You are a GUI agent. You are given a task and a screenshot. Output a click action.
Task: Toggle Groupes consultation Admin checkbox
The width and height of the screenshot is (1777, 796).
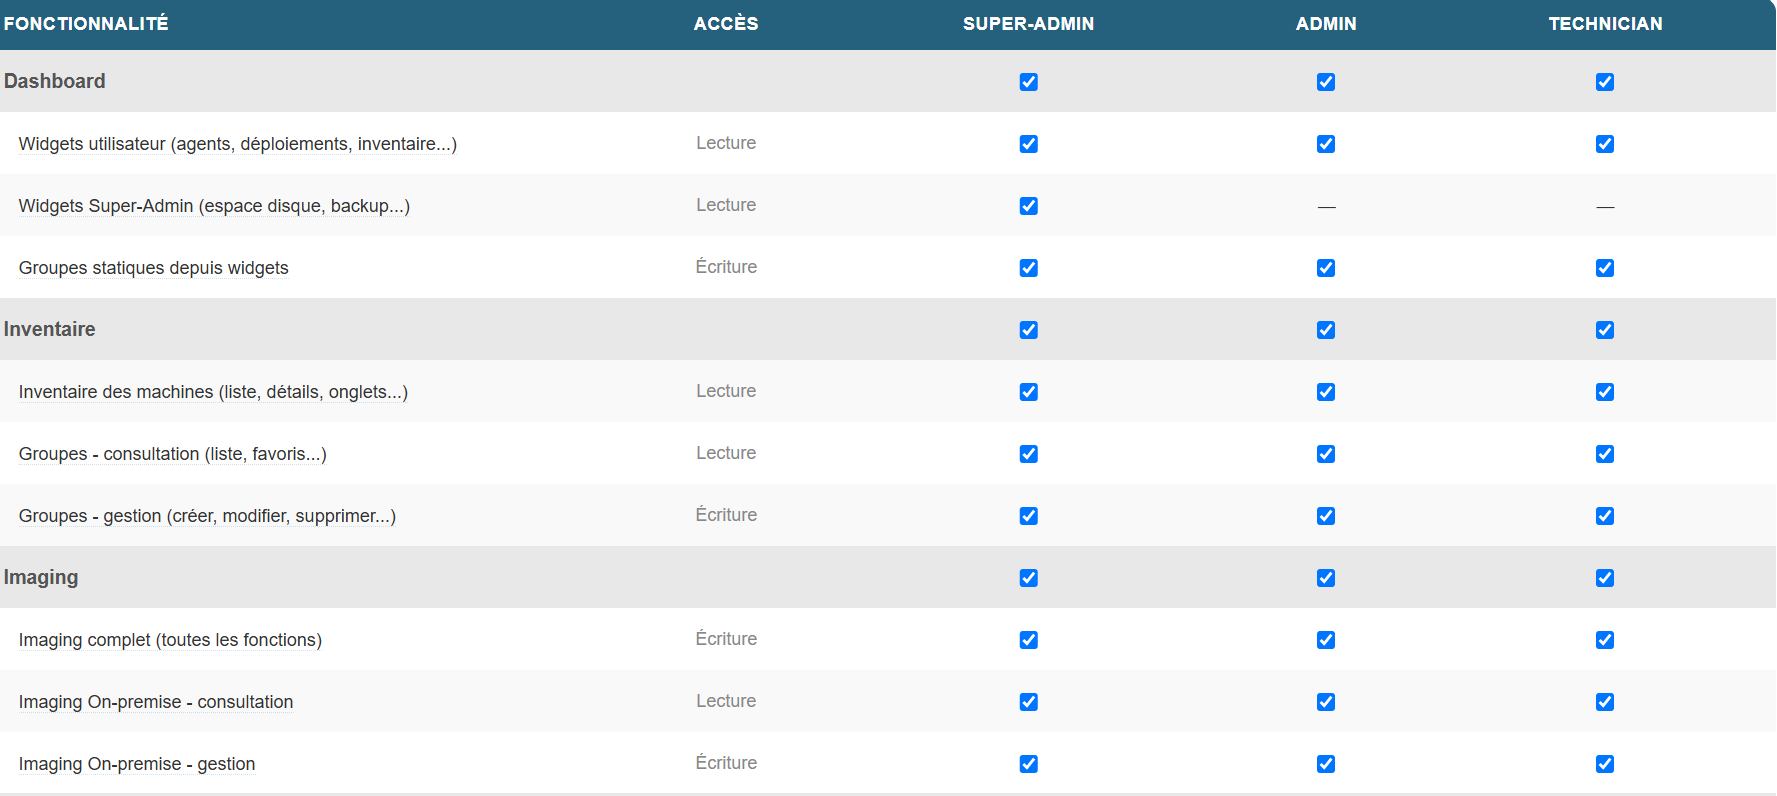[1326, 454]
